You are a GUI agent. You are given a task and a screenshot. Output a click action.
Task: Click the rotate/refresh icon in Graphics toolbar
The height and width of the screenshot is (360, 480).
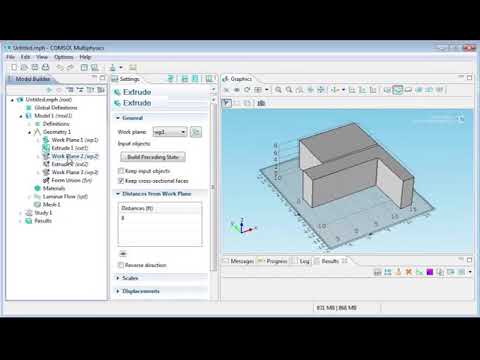click(x=247, y=90)
